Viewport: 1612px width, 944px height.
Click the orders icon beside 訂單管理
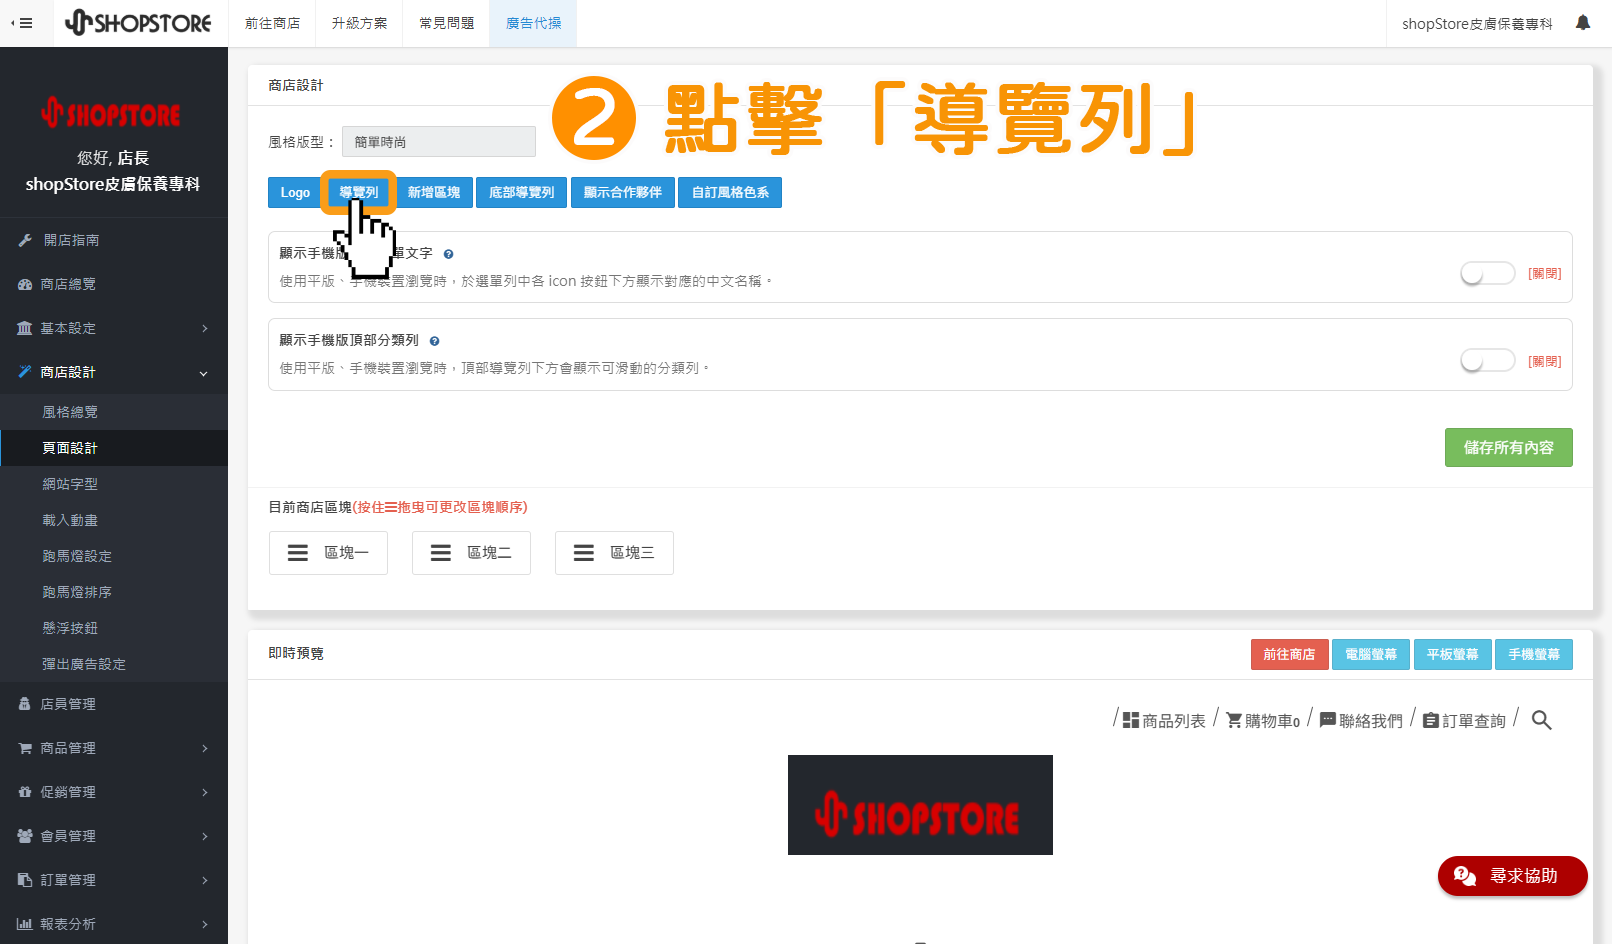pos(25,880)
